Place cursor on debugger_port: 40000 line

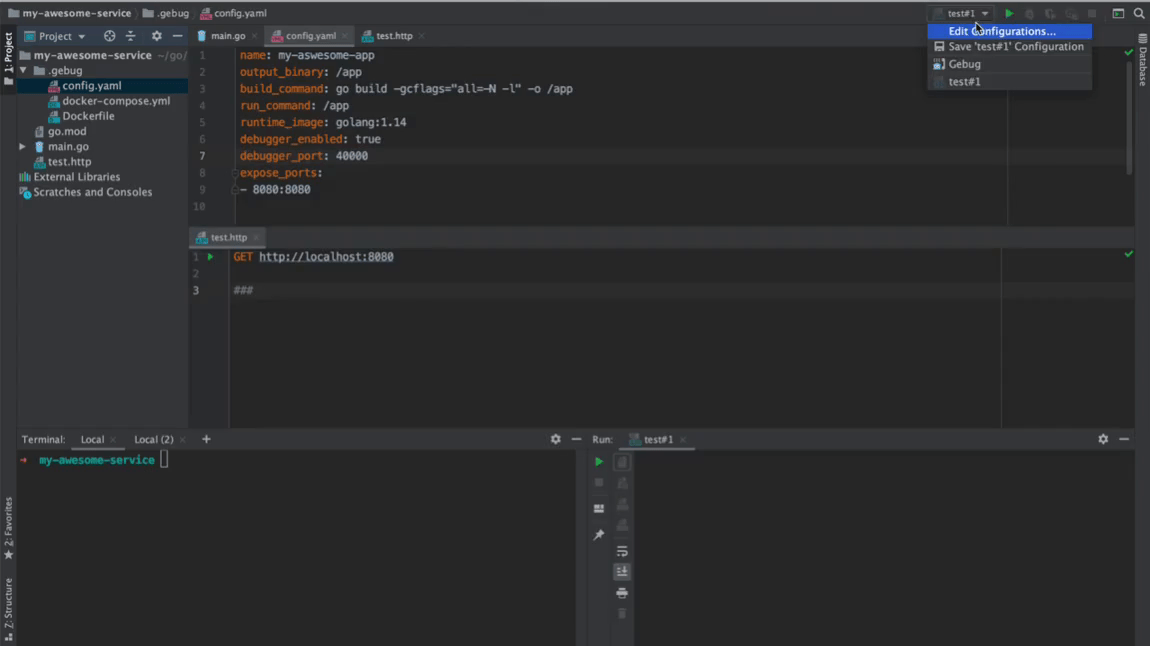pos(304,155)
